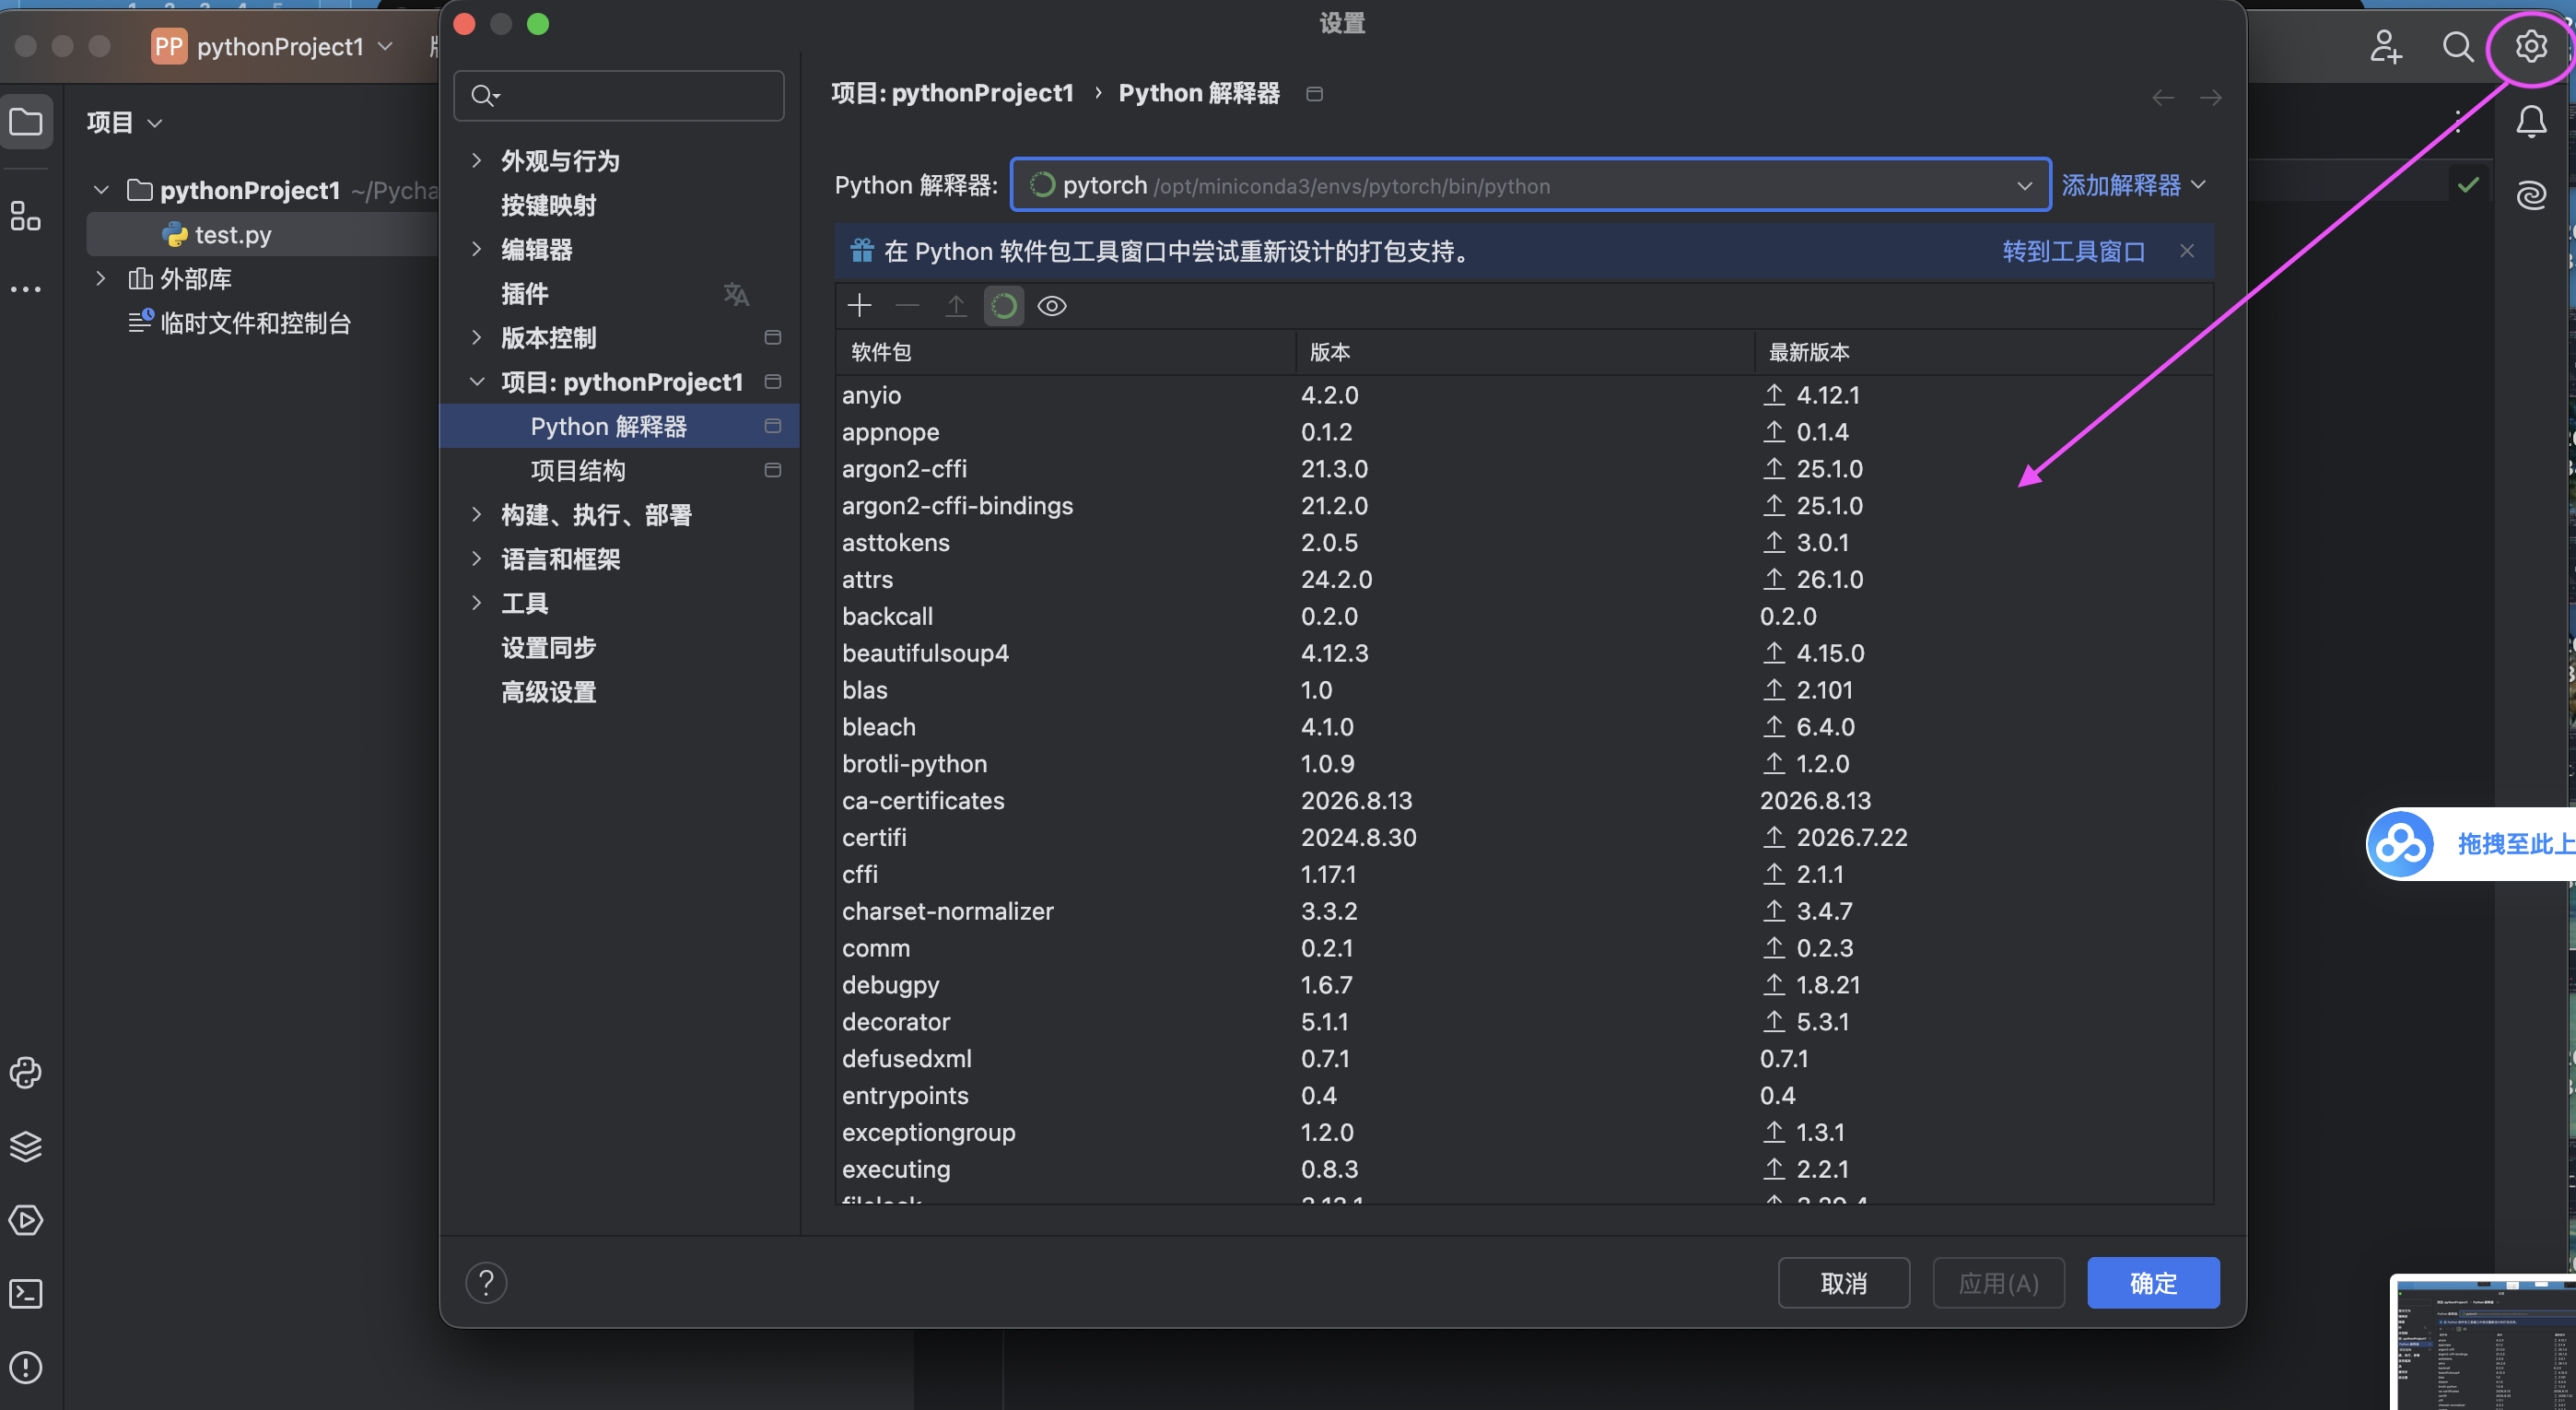Click the search everywhere magnifier
This screenshot has width=2576, height=1410.
tap(2457, 46)
